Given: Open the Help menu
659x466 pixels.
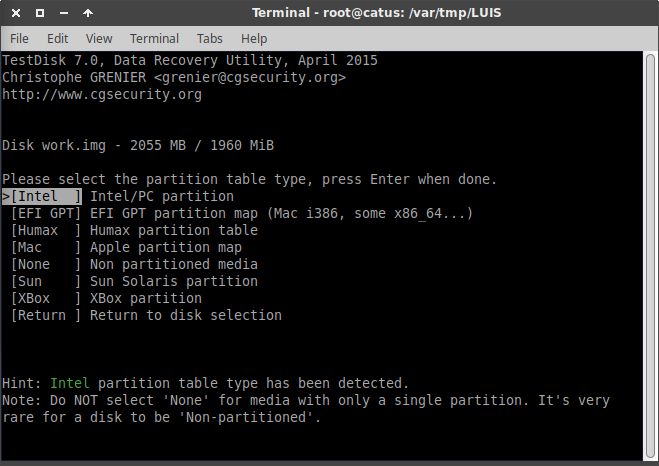Looking at the screenshot, I should pyautogui.click(x=254, y=38).
